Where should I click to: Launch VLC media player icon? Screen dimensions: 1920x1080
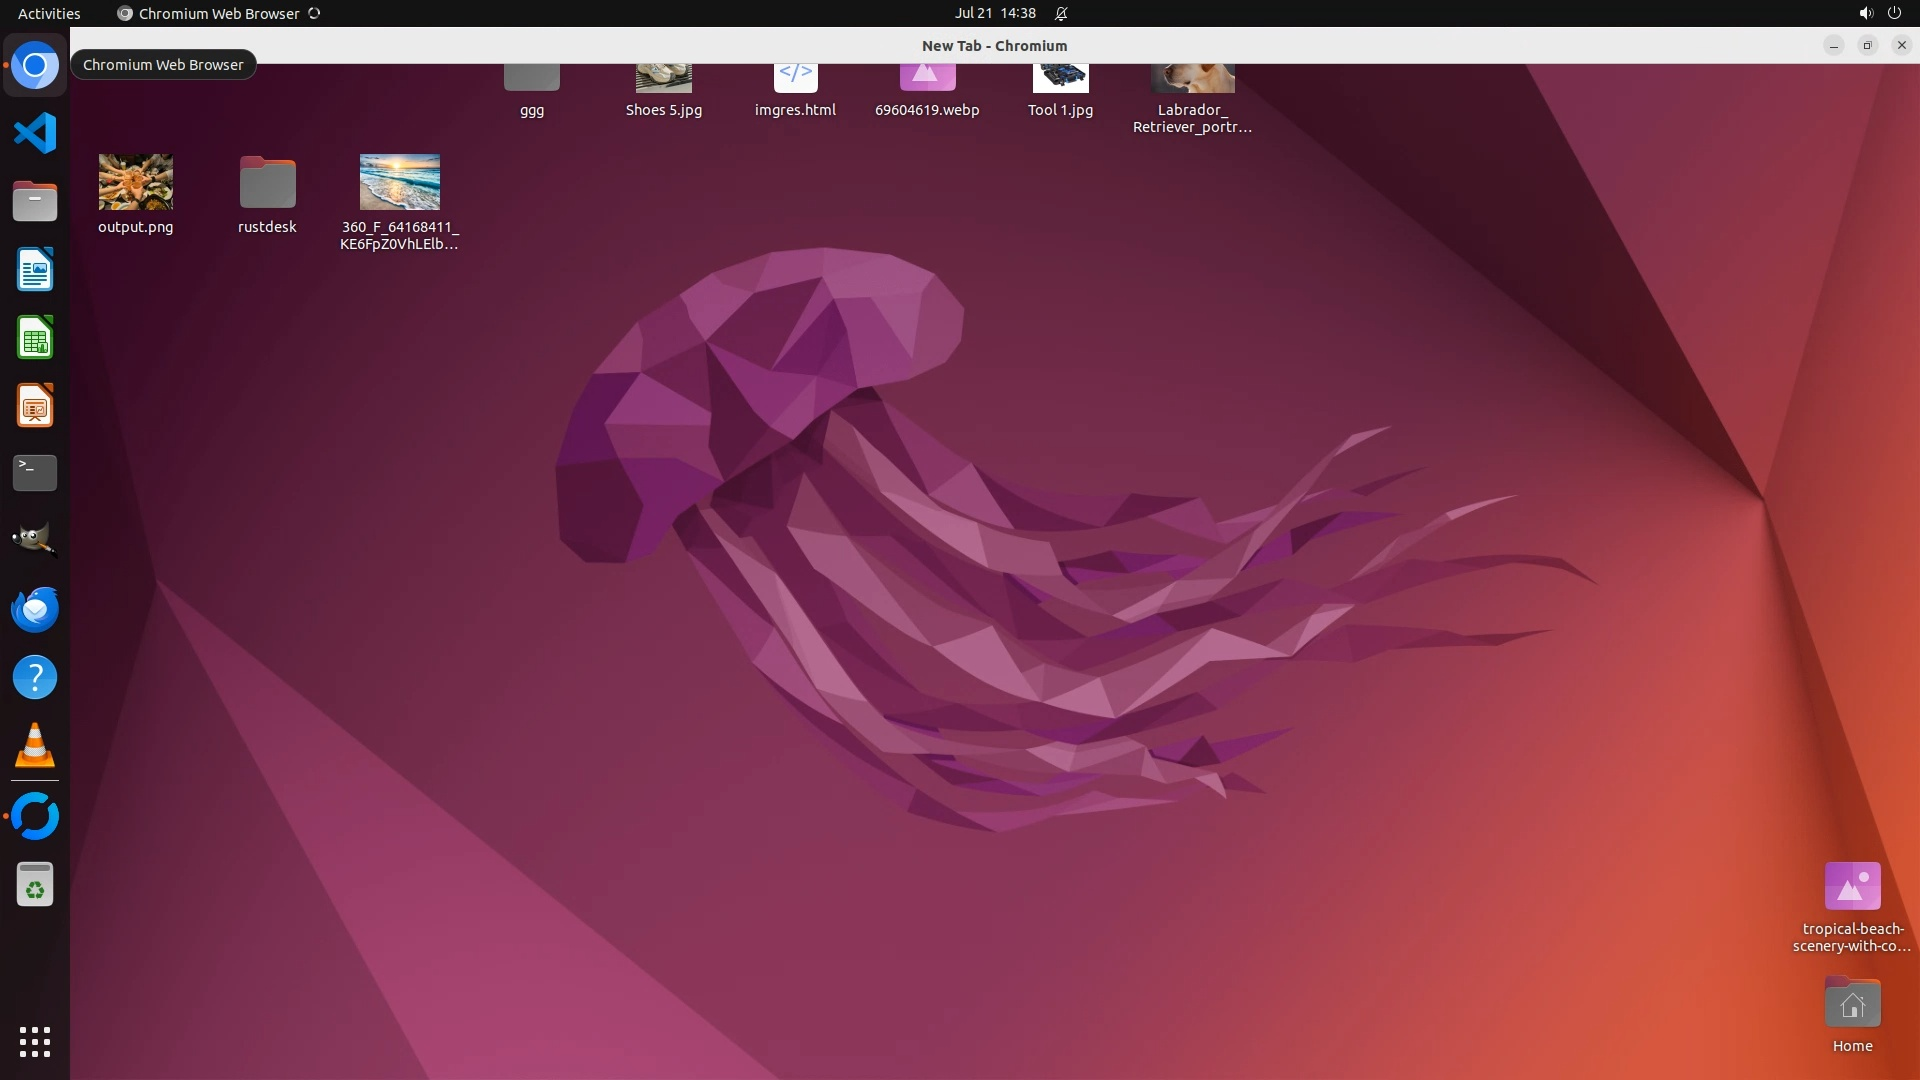35,745
